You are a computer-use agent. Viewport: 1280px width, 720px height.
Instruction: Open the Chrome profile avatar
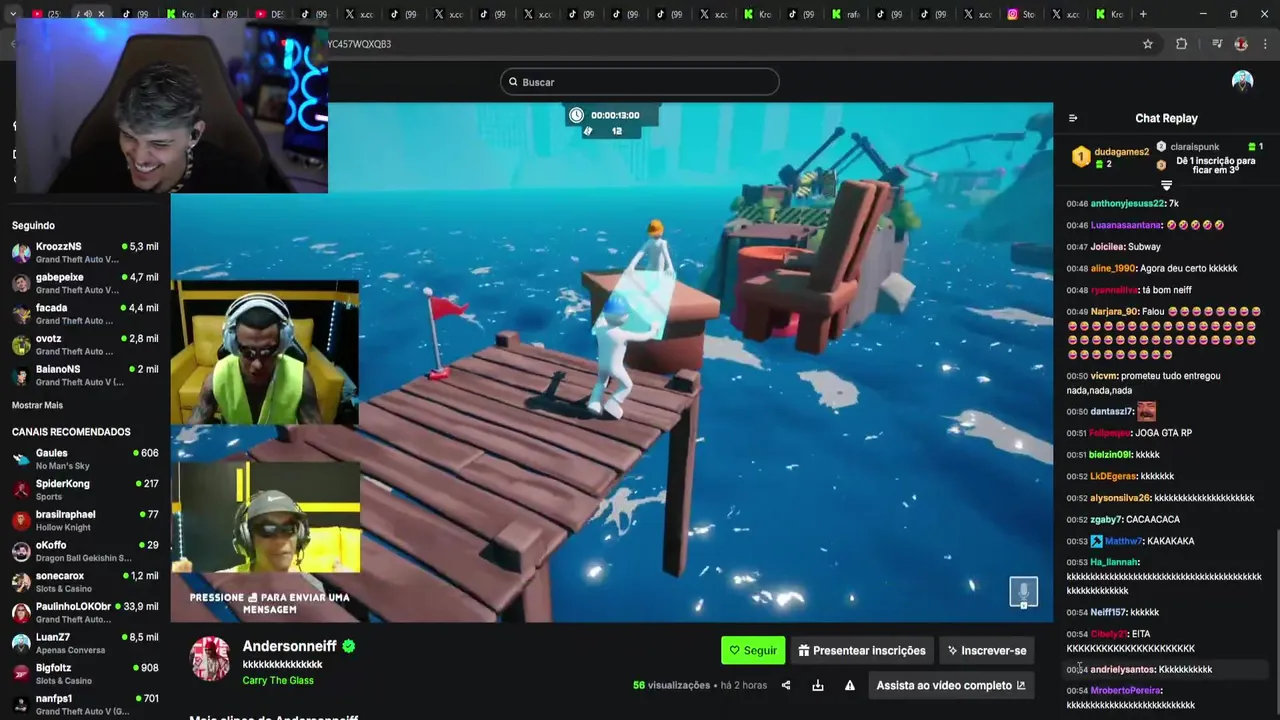[1241, 44]
